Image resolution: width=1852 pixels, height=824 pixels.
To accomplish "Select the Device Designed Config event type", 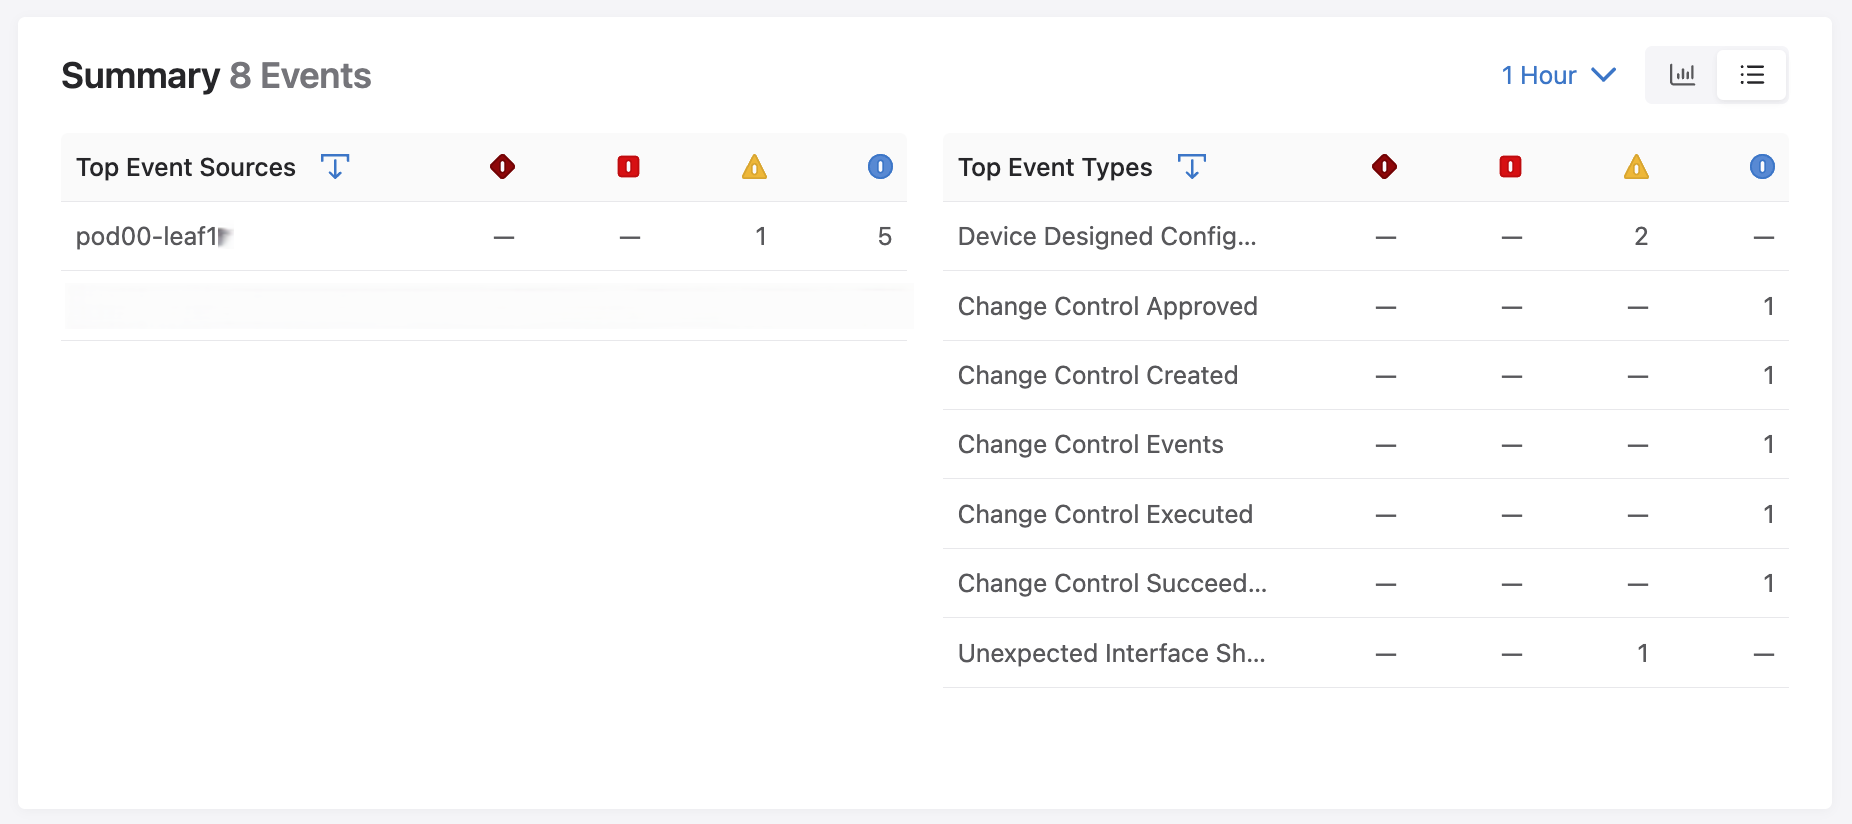I will (x=1107, y=236).
